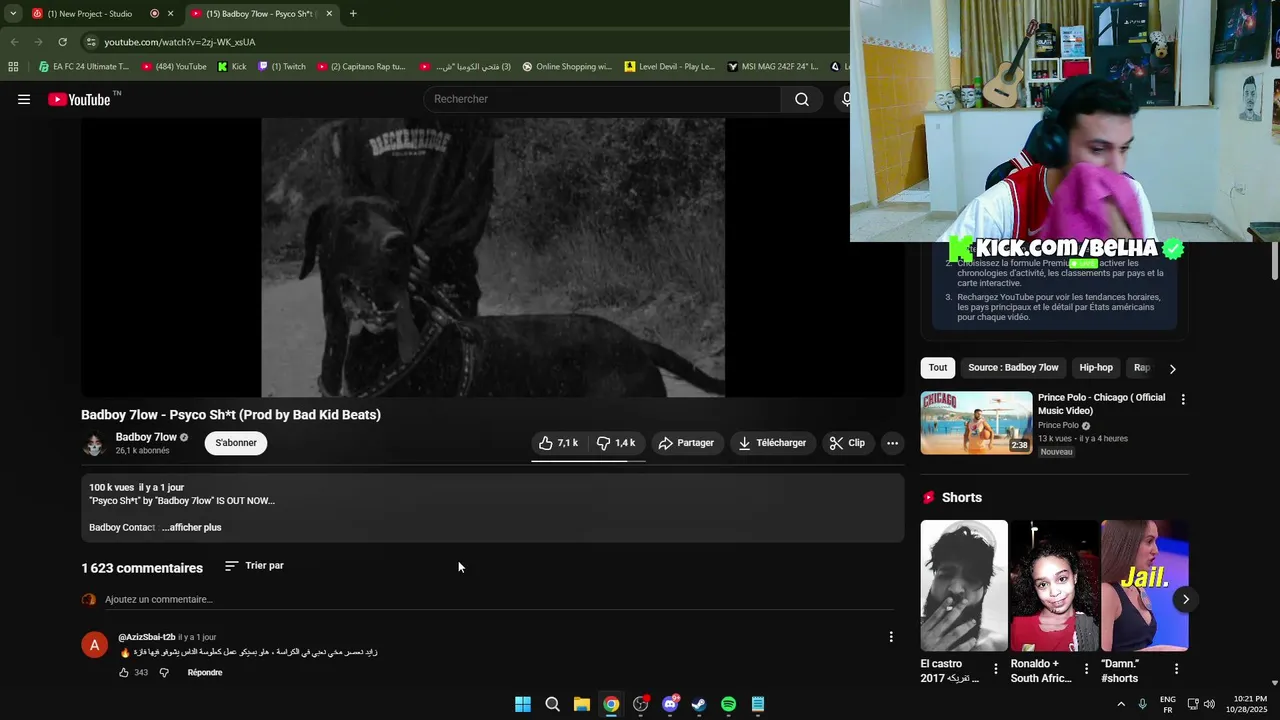This screenshot has height=720, width=1280.
Task: Click the Ajoutez un commentaire field
Action: pyautogui.click(x=499, y=599)
